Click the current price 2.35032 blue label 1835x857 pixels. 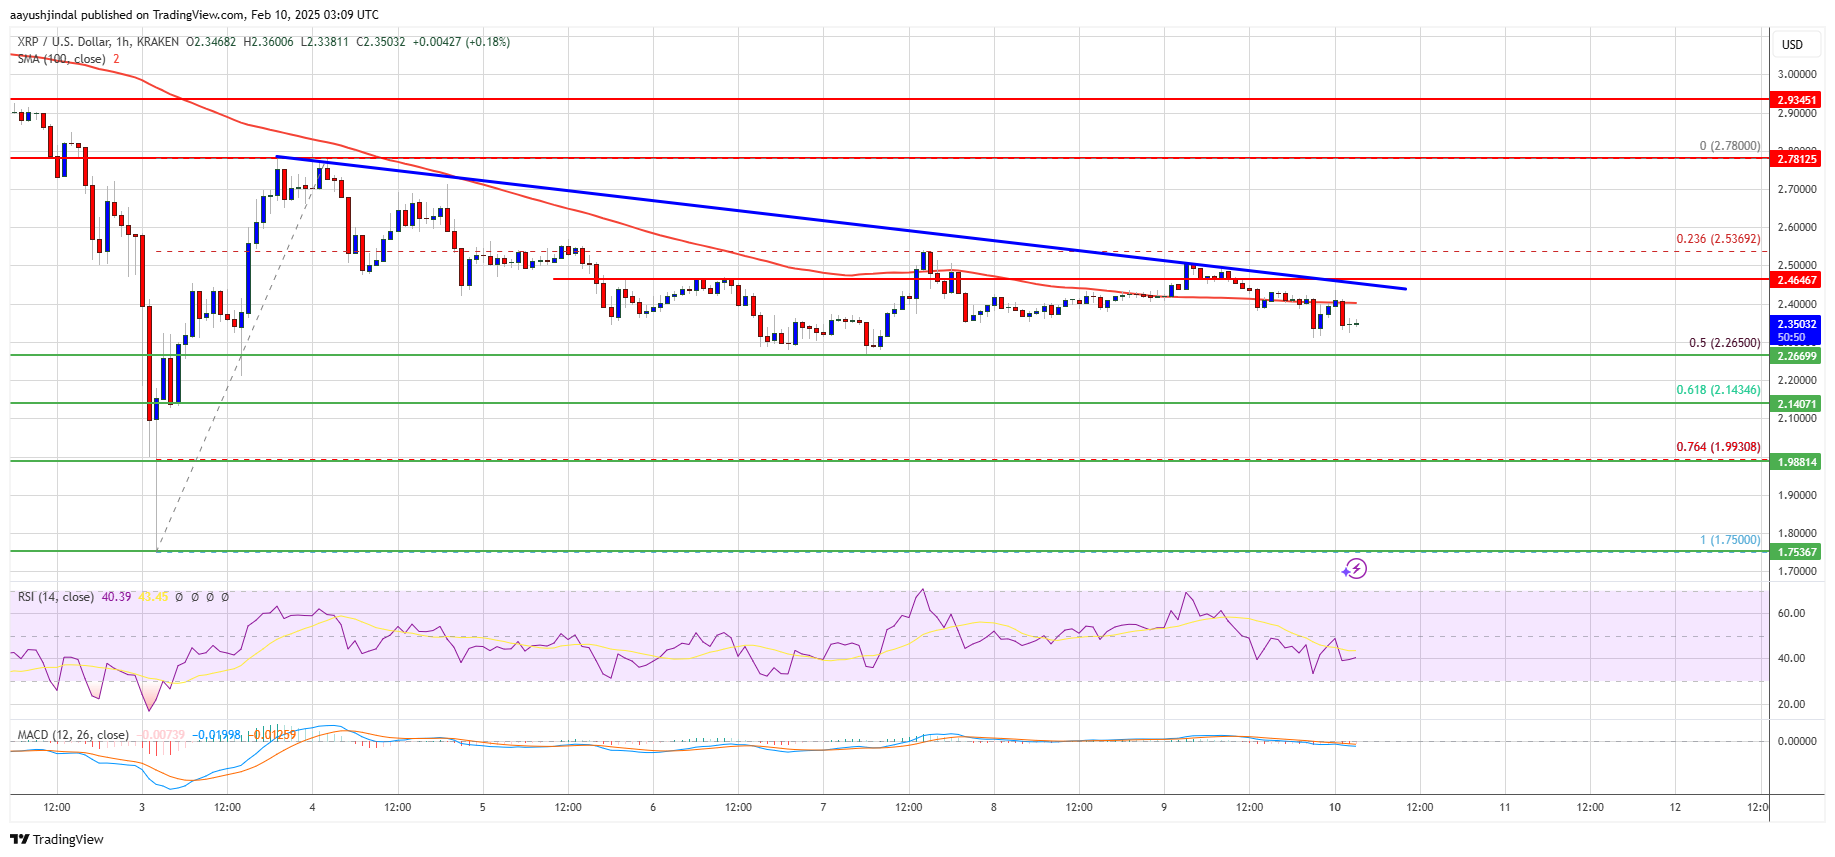(1796, 330)
